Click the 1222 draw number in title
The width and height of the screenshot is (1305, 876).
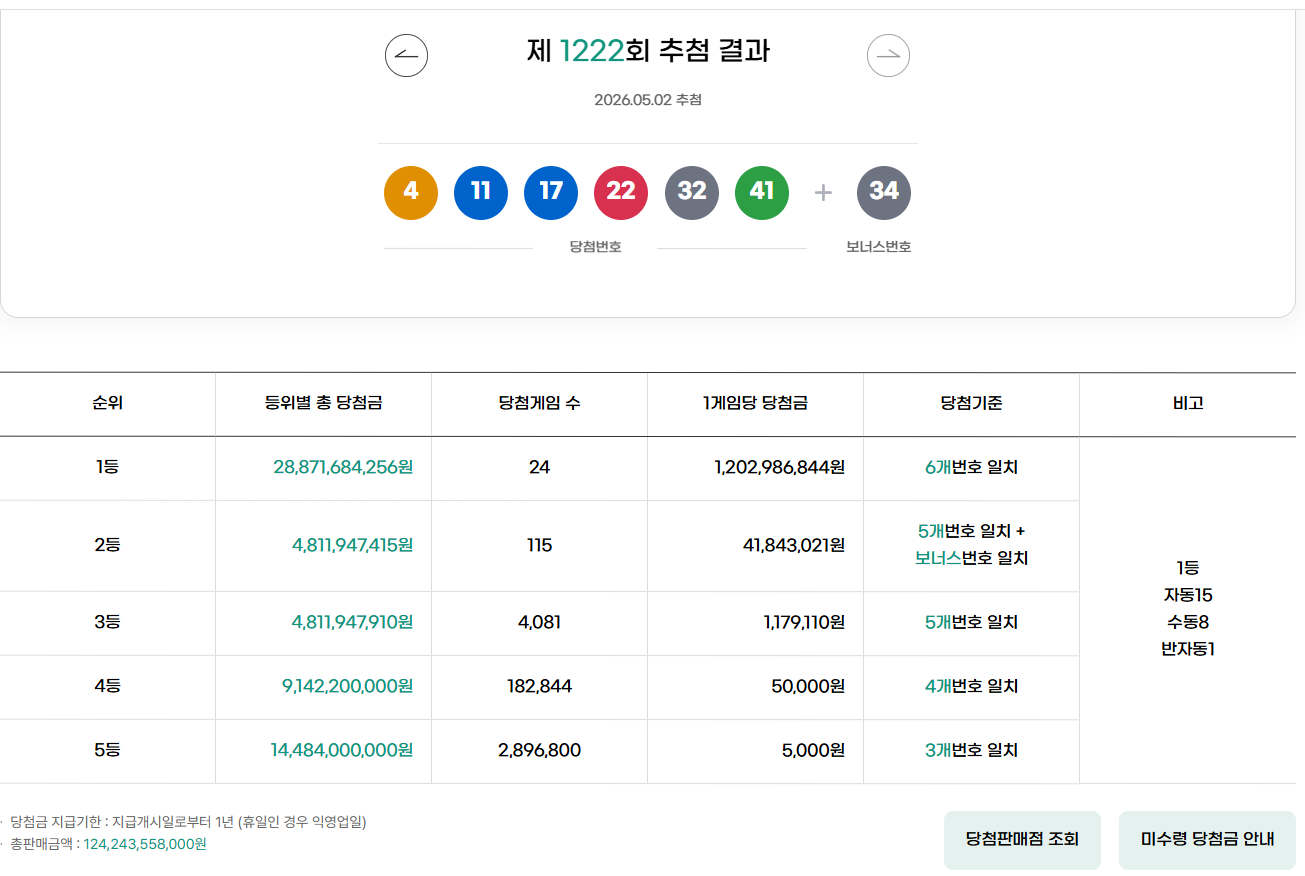591,51
